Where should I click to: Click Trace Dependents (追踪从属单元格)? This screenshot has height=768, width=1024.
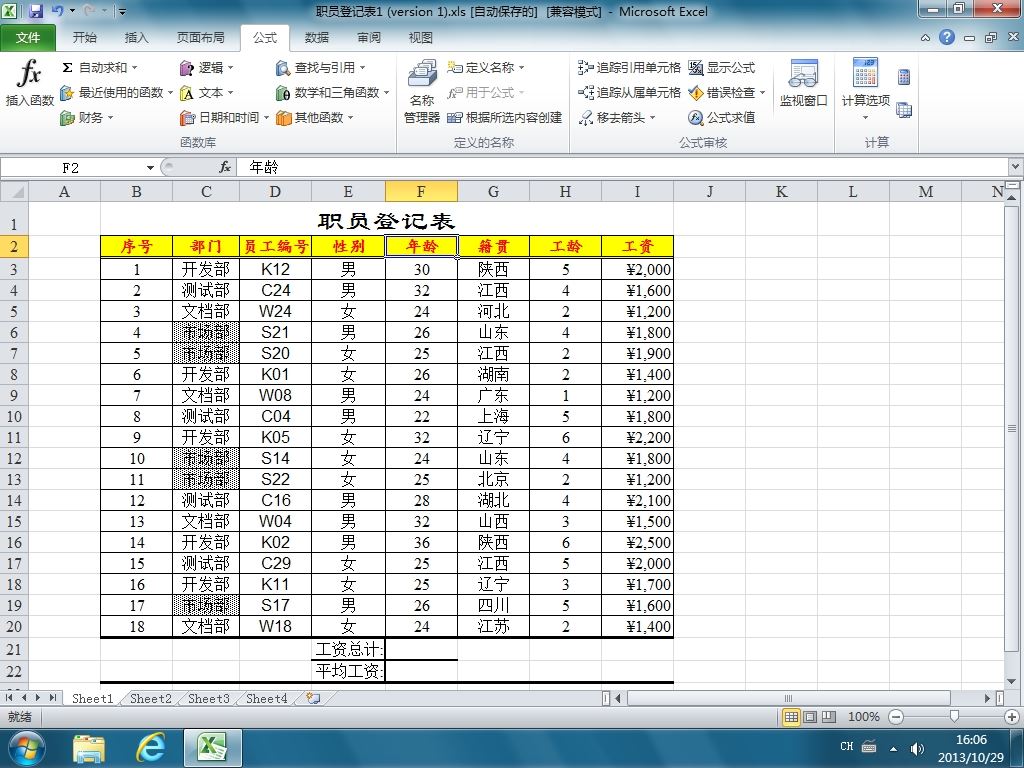coord(629,93)
